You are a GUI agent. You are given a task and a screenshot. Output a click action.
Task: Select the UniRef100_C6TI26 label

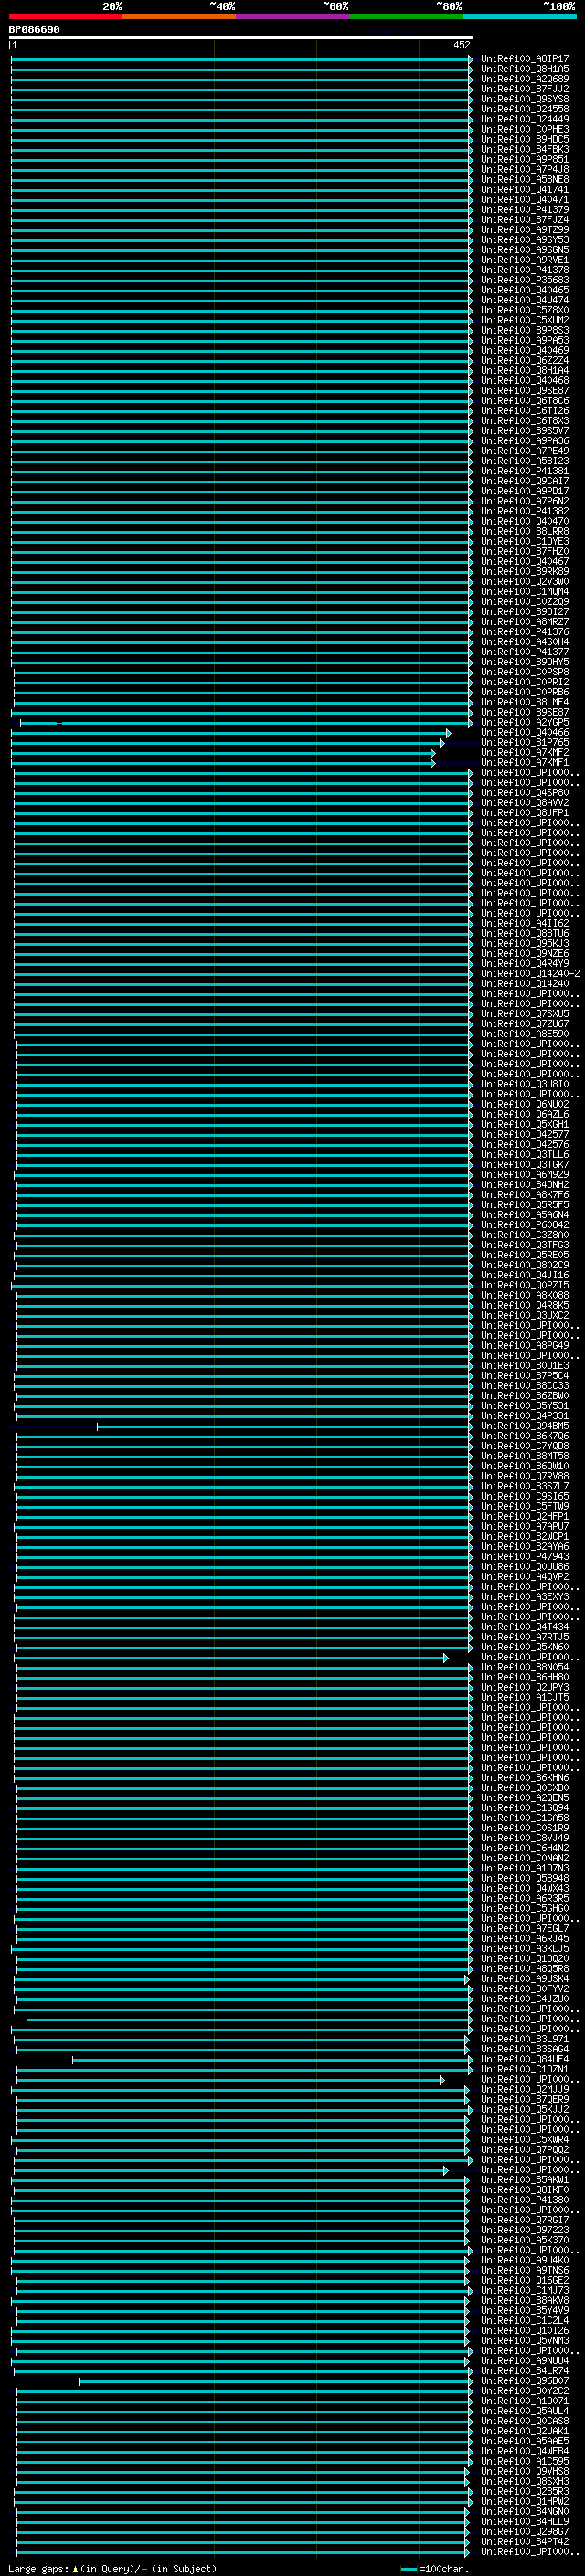pyautogui.click(x=524, y=410)
